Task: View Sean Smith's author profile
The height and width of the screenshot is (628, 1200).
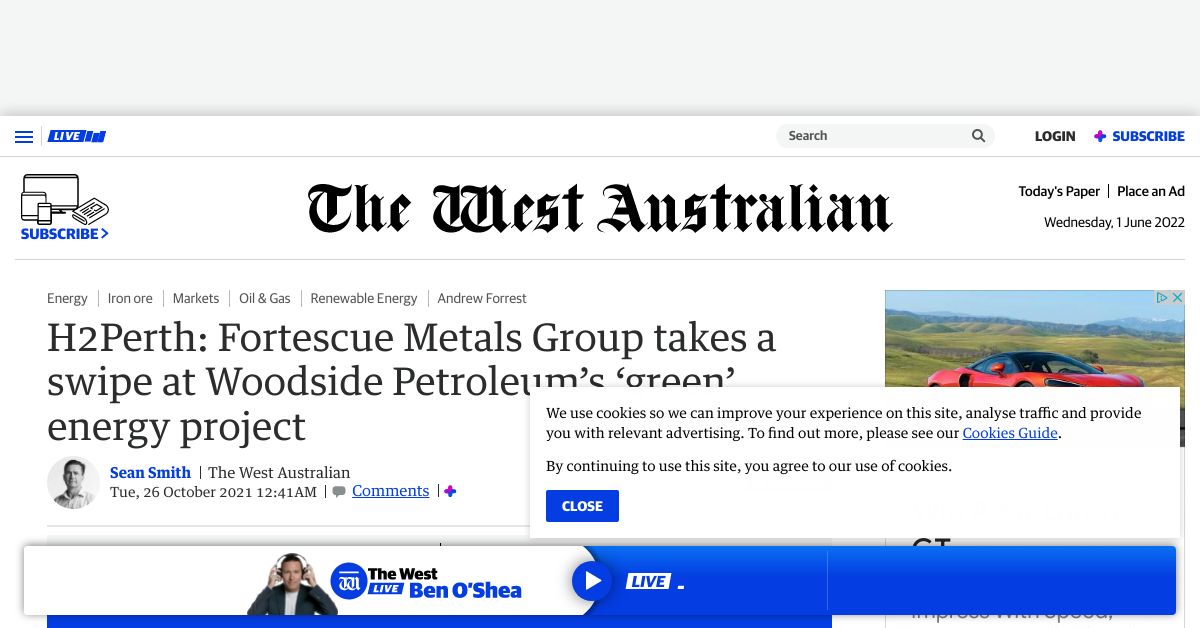Action: coord(150,472)
